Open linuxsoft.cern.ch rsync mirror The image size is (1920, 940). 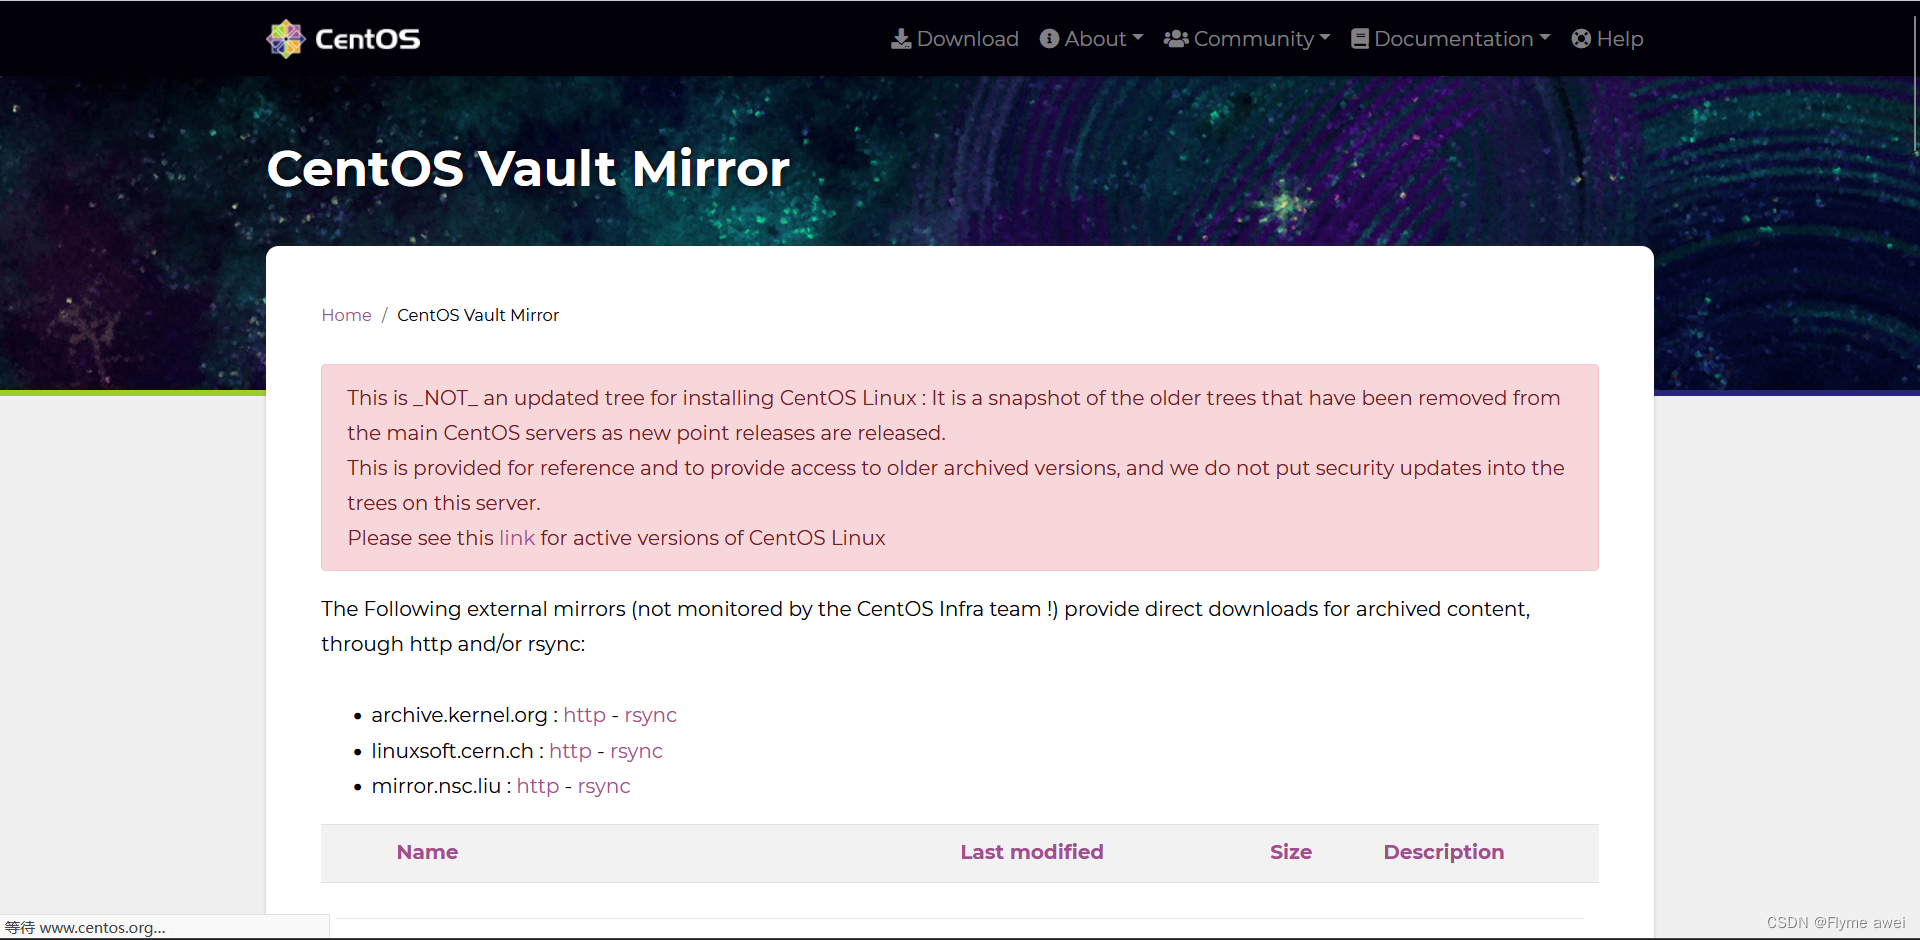coord(636,751)
